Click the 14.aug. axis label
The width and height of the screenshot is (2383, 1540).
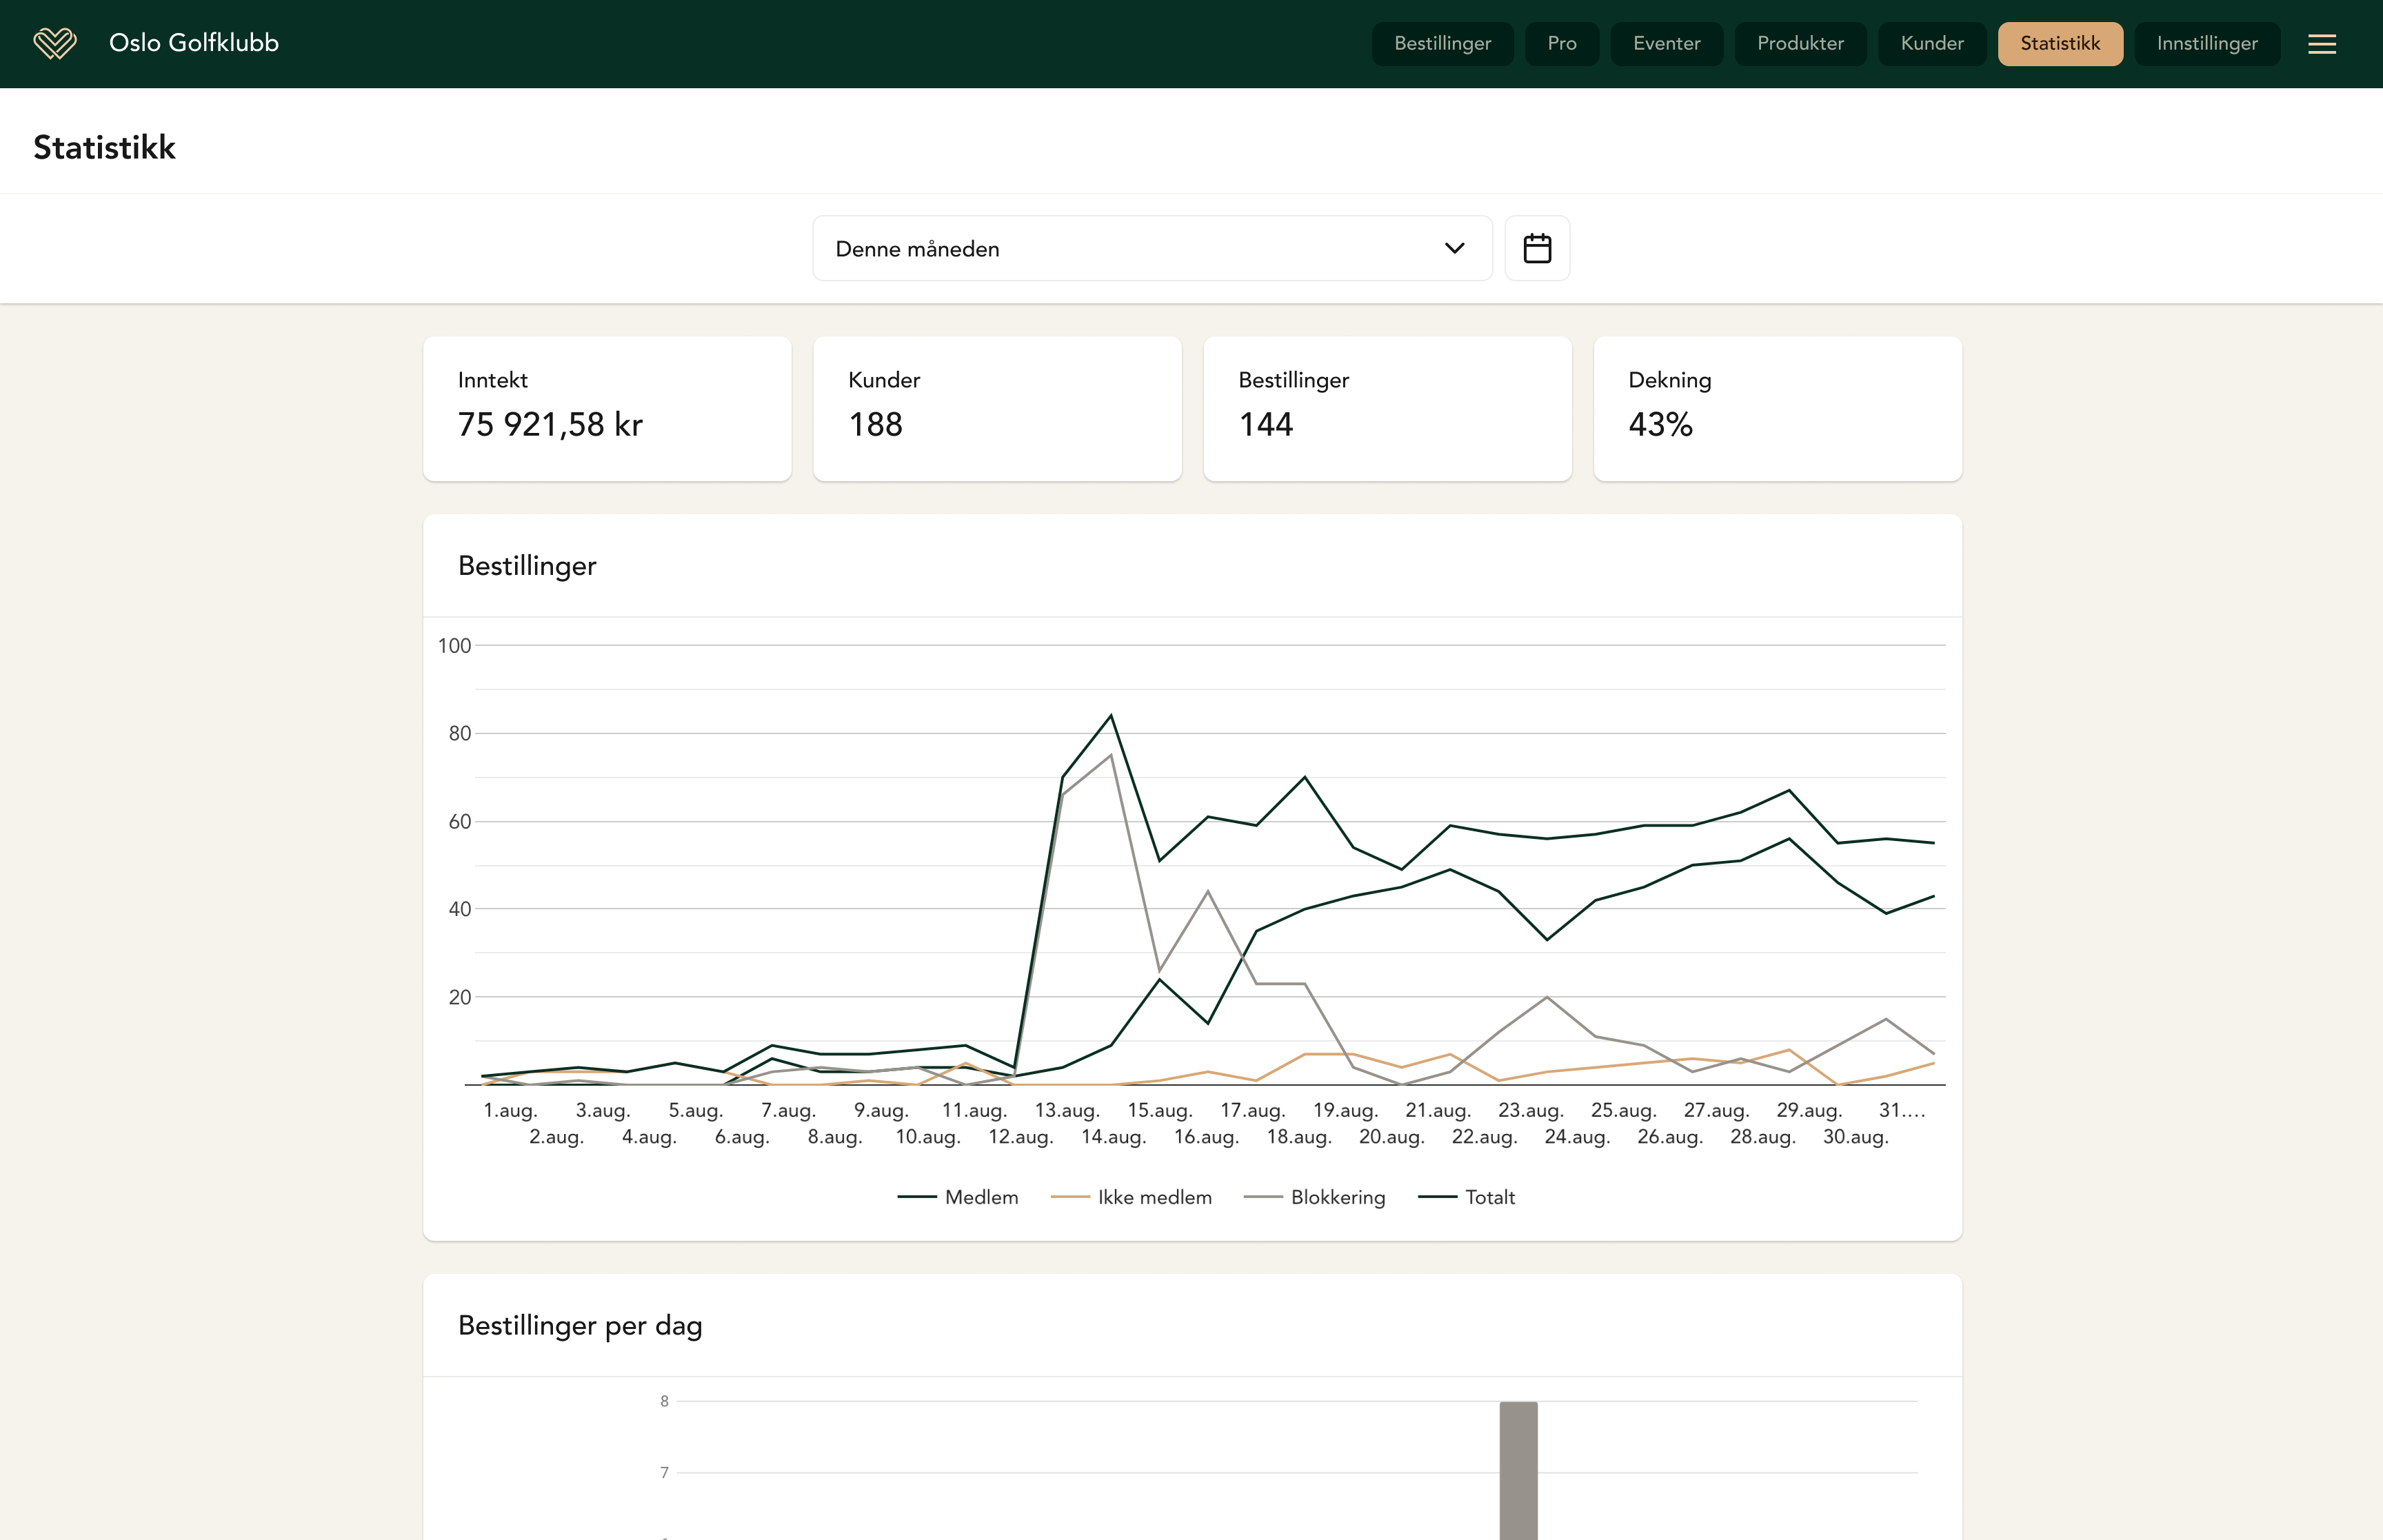click(x=1113, y=1137)
